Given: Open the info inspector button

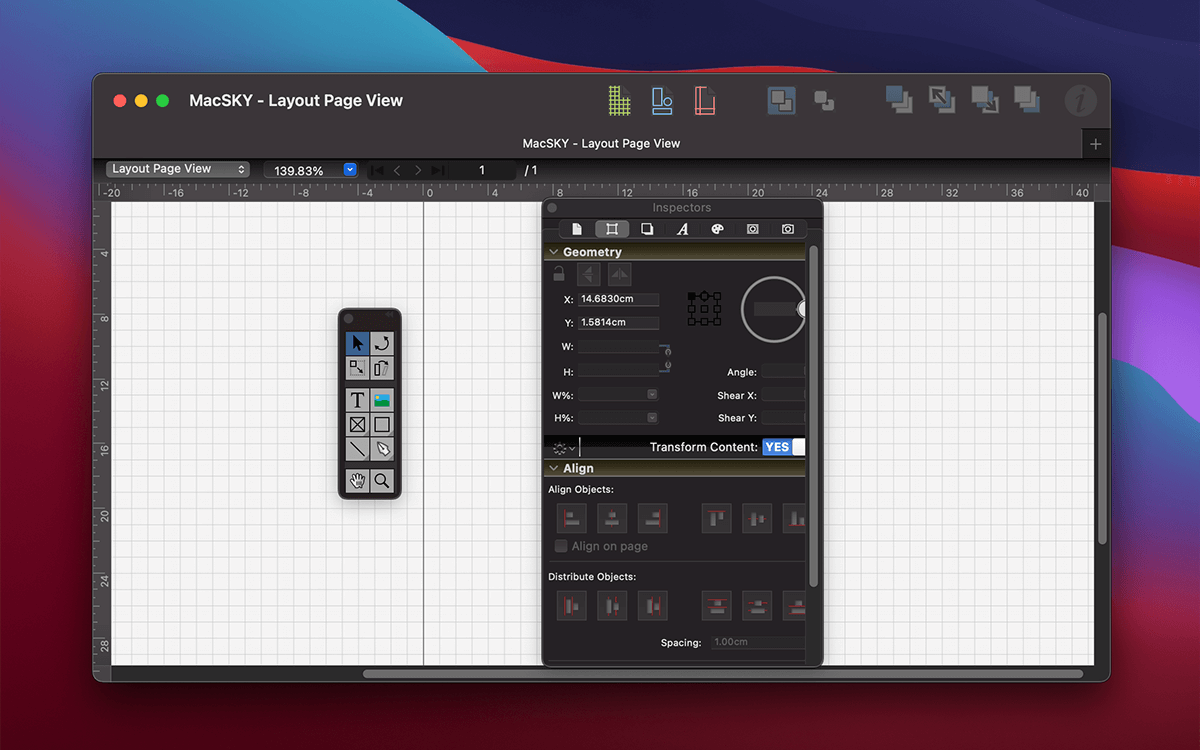Looking at the screenshot, I should pyautogui.click(x=1080, y=100).
